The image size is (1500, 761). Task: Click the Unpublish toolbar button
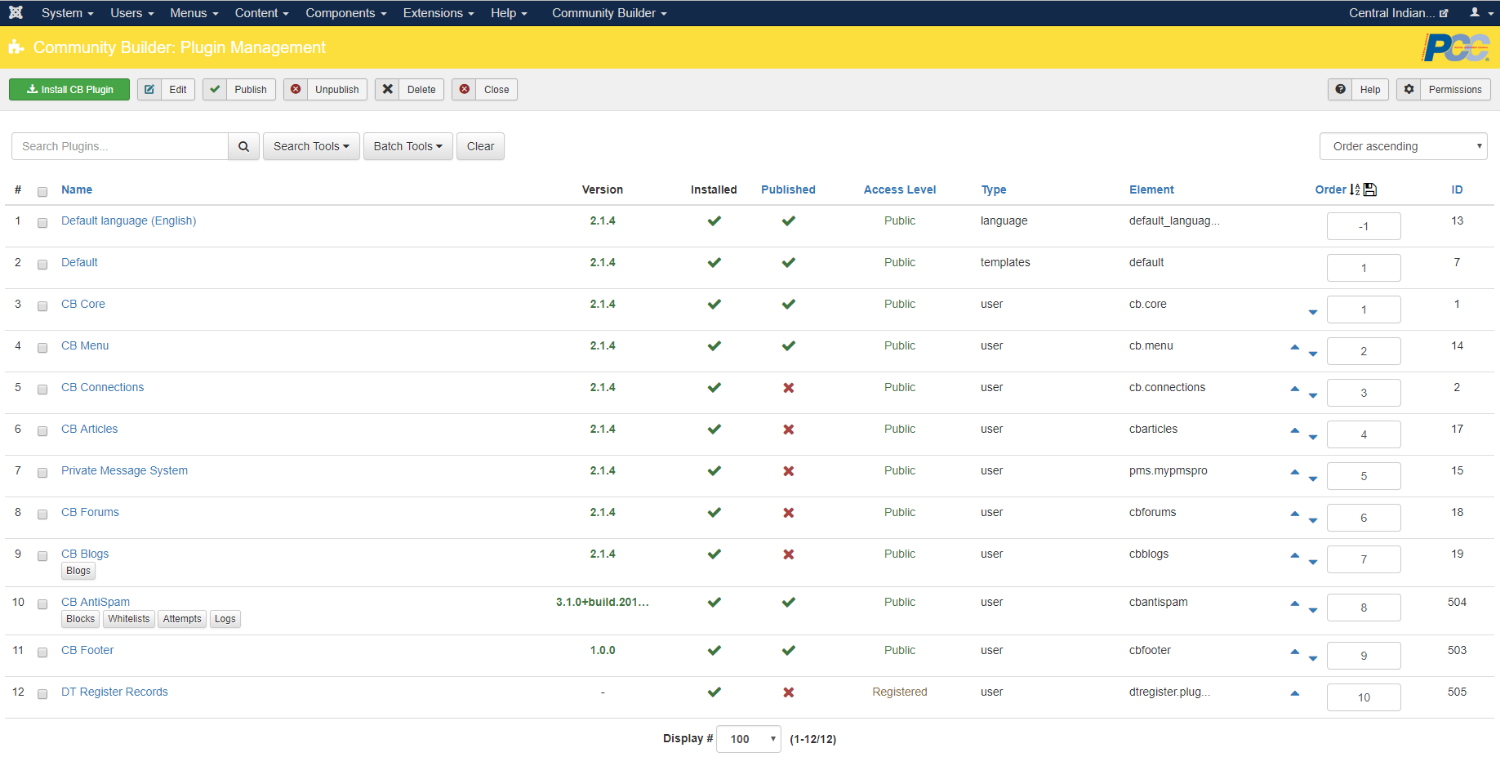coord(326,89)
